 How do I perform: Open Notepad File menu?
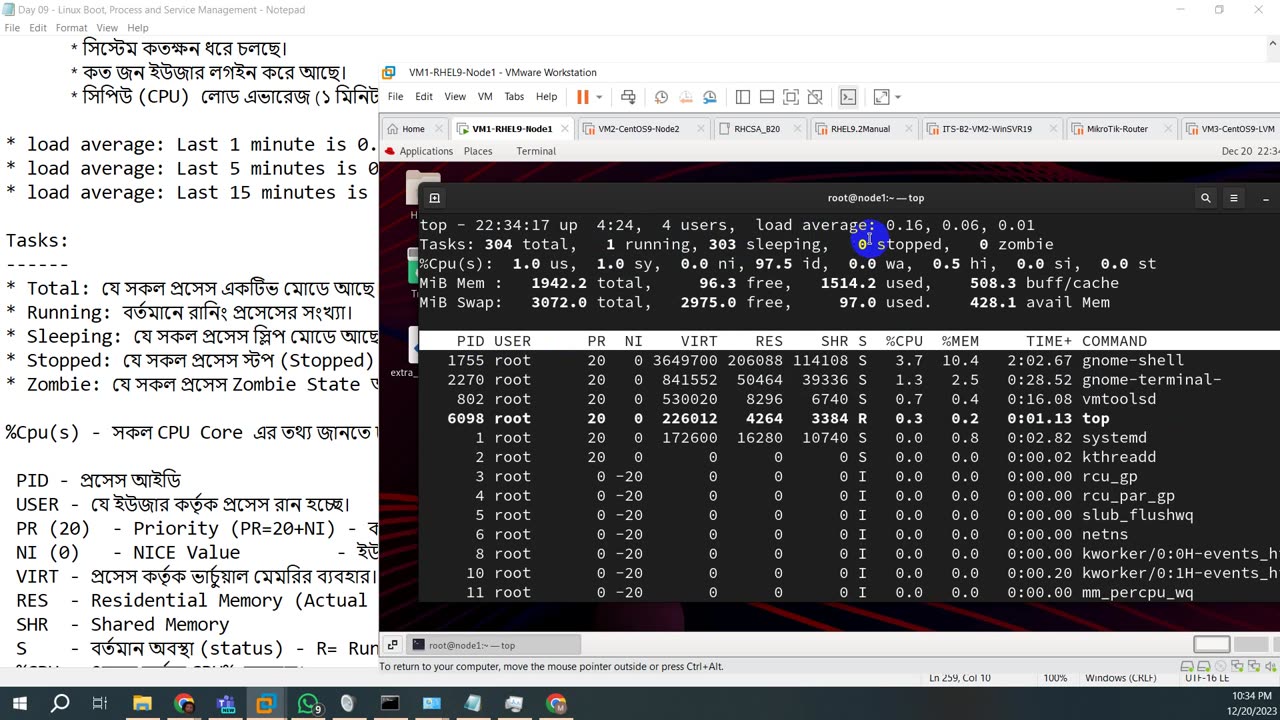(12, 28)
